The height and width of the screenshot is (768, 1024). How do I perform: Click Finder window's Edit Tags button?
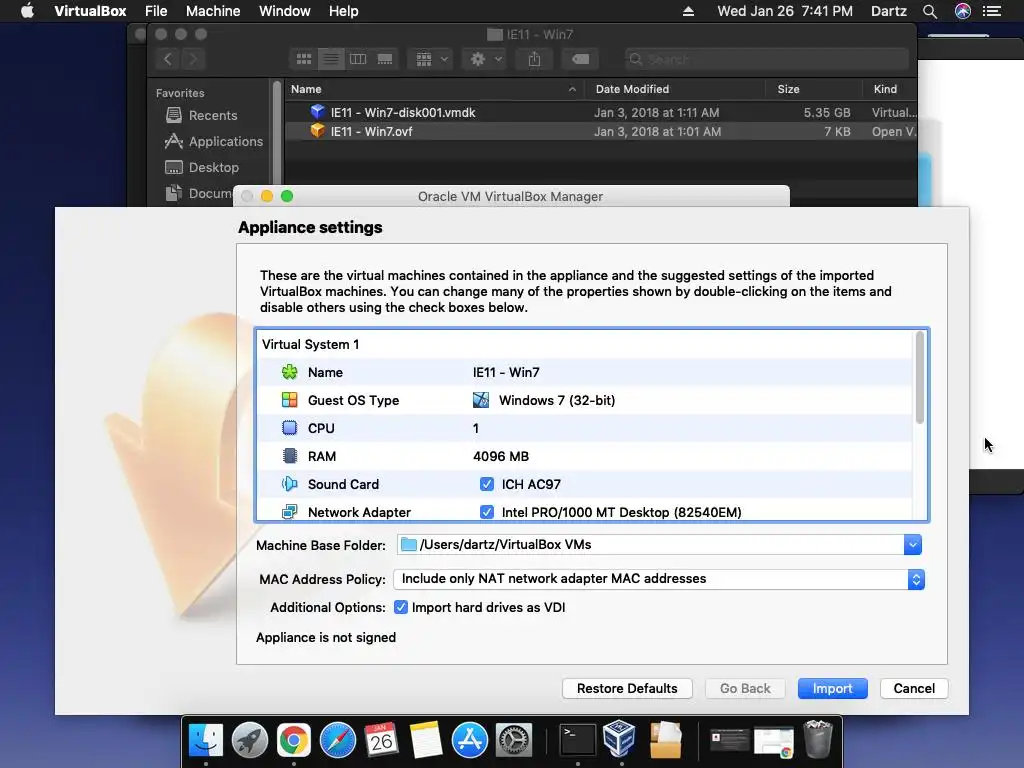click(580, 59)
